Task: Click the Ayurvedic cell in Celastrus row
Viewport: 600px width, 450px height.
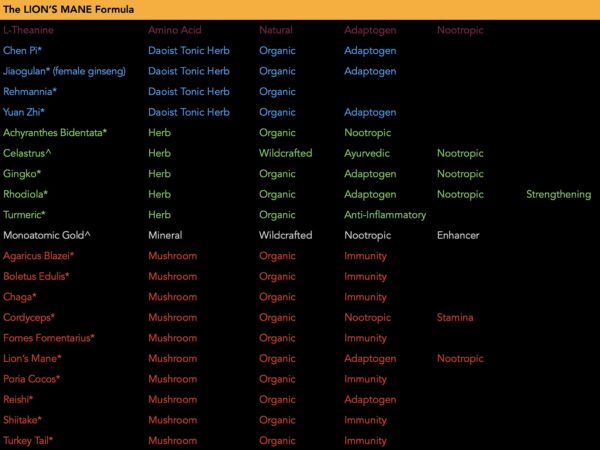Action: [x=367, y=153]
